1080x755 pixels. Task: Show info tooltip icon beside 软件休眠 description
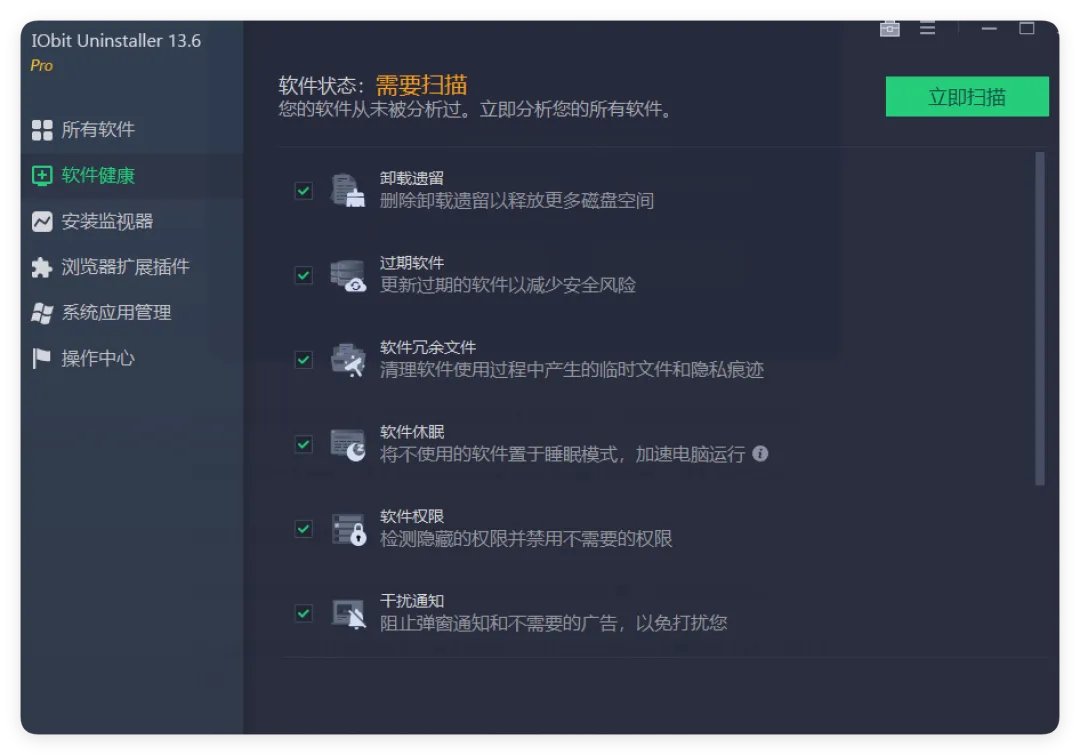click(x=760, y=453)
